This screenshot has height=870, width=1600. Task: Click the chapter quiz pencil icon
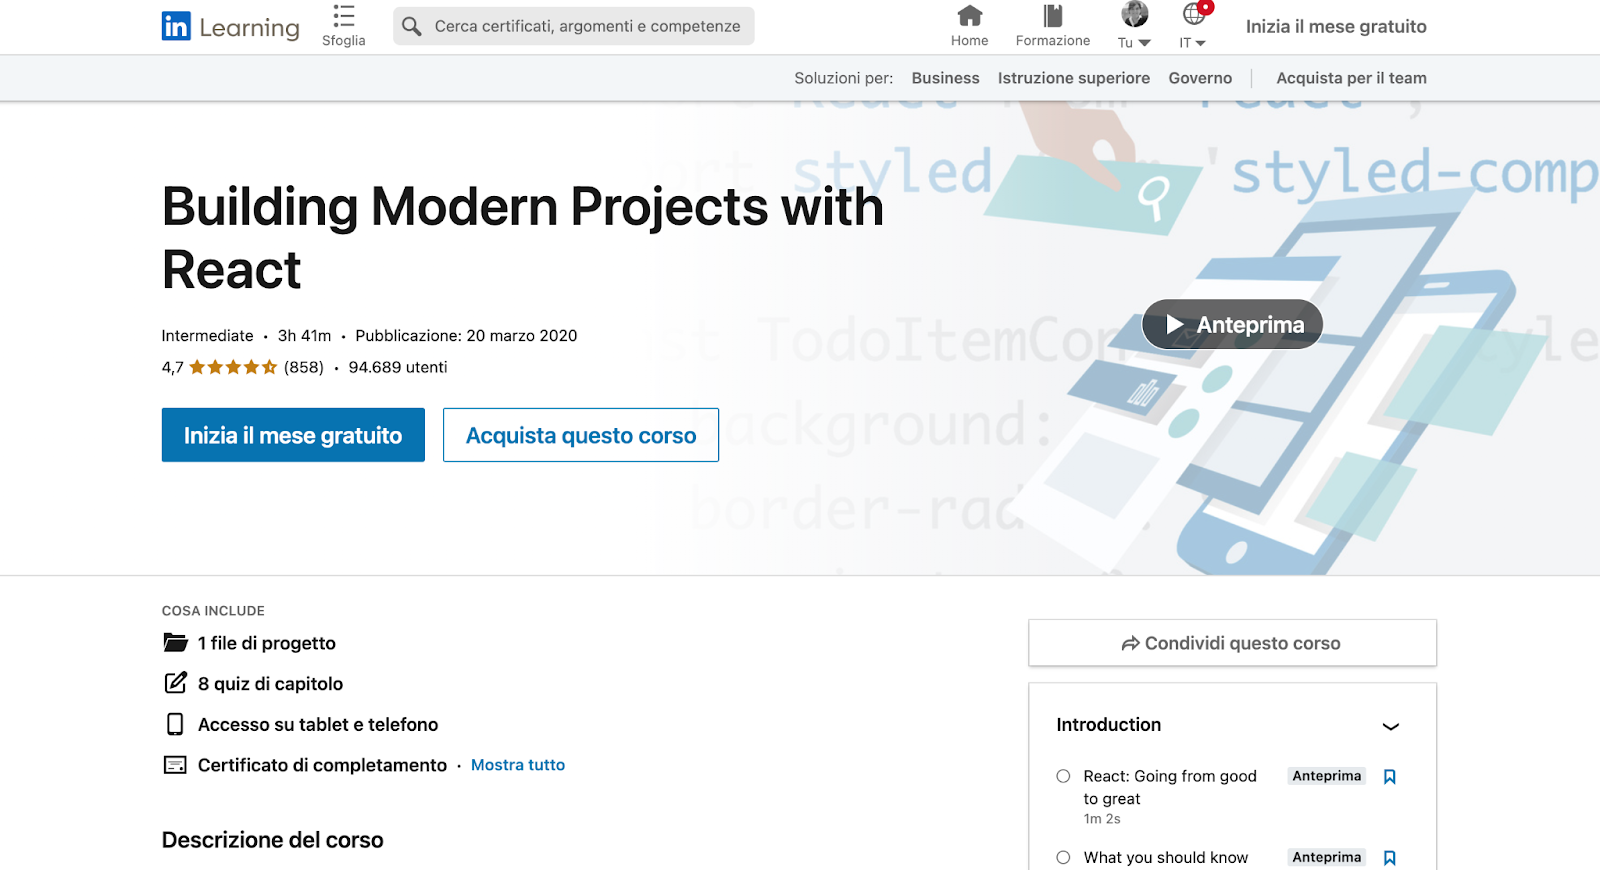tap(176, 683)
